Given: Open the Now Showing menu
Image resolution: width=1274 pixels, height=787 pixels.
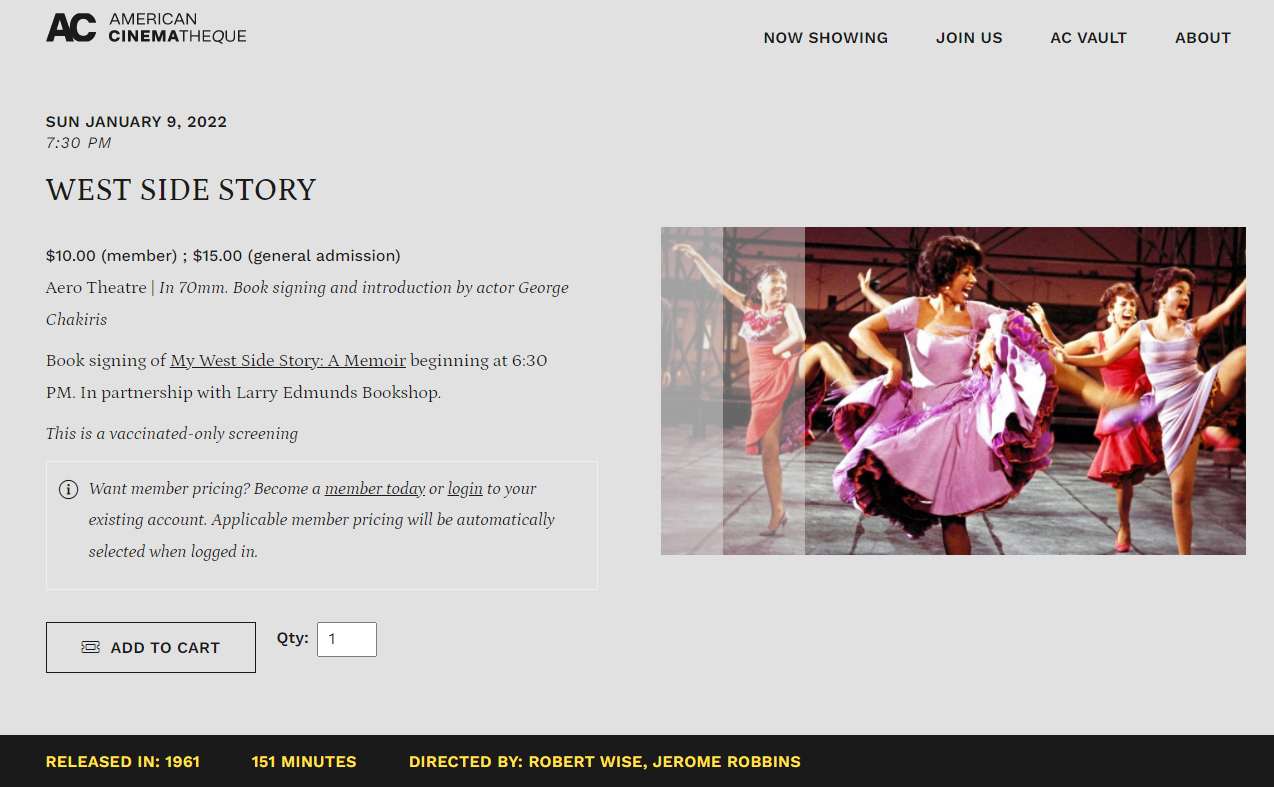Looking at the screenshot, I should [x=825, y=38].
